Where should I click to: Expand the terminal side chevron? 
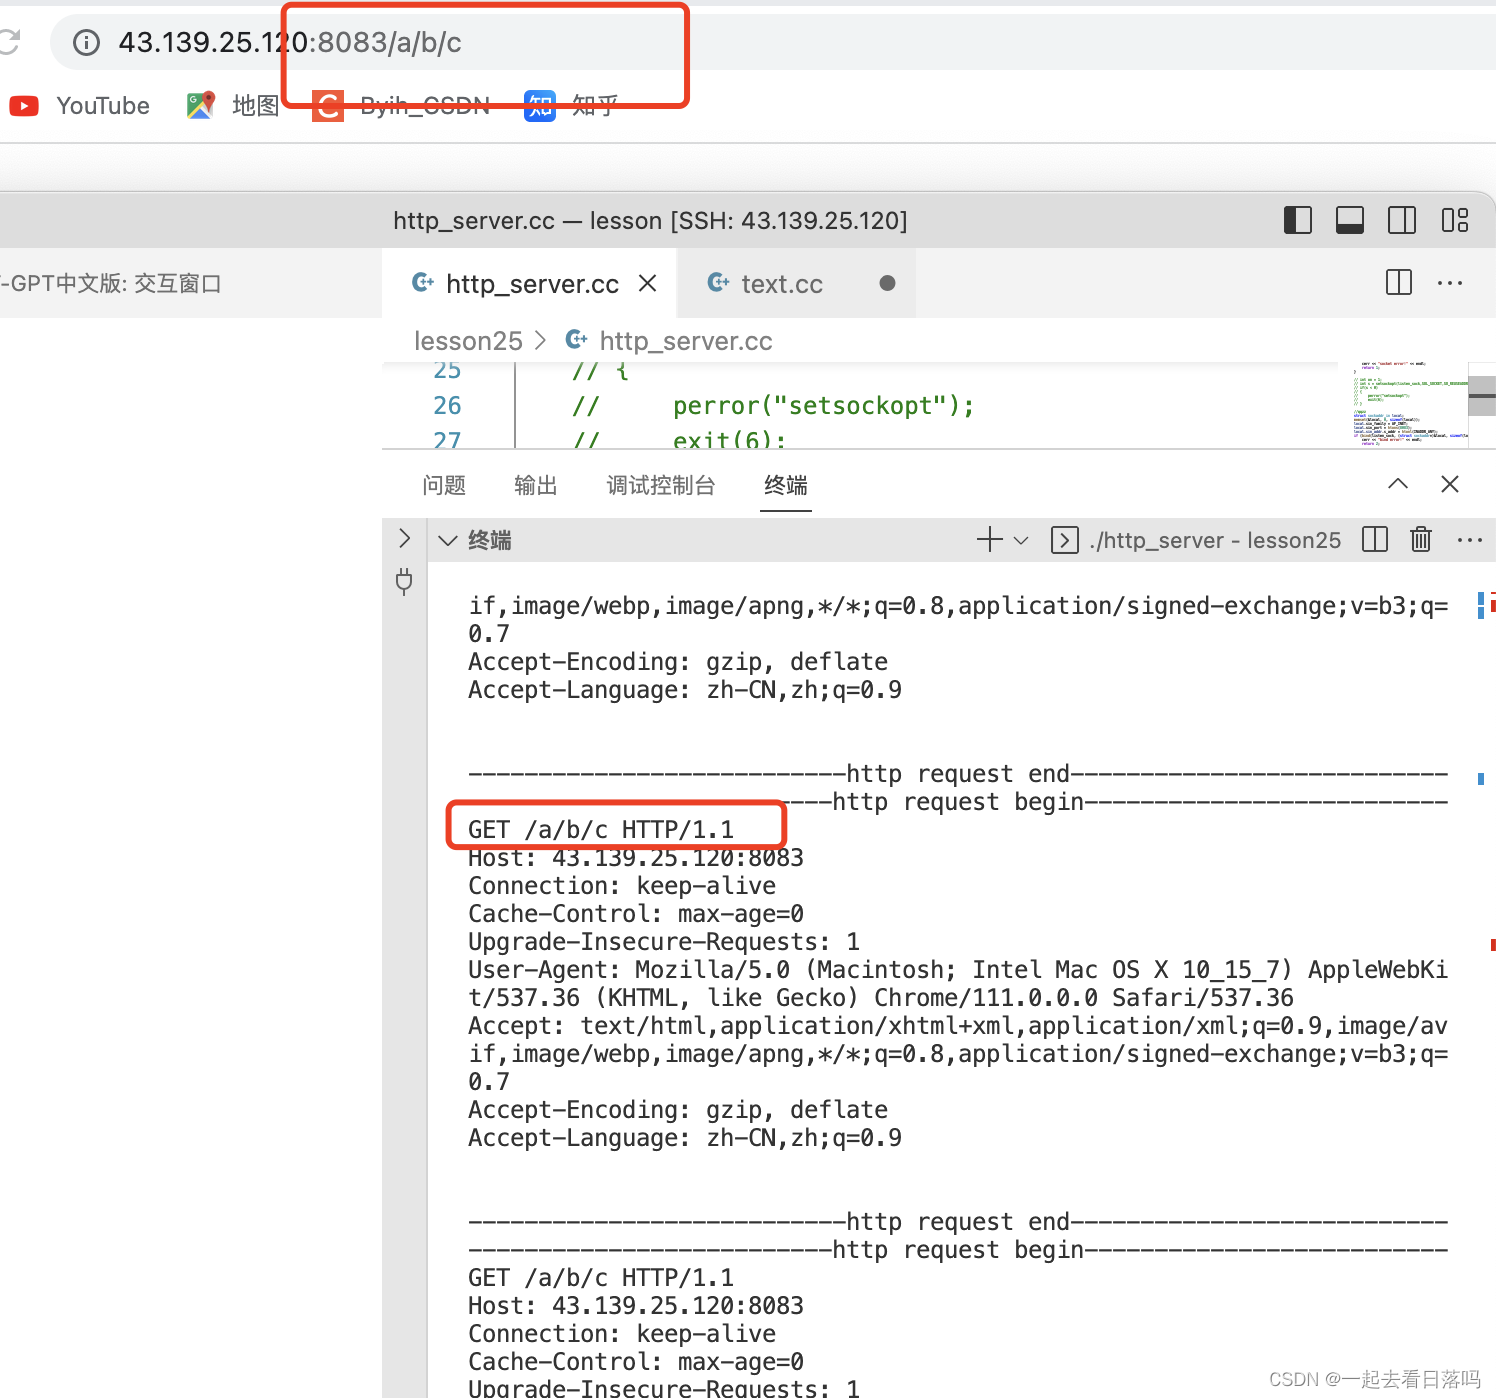point(404,538)
